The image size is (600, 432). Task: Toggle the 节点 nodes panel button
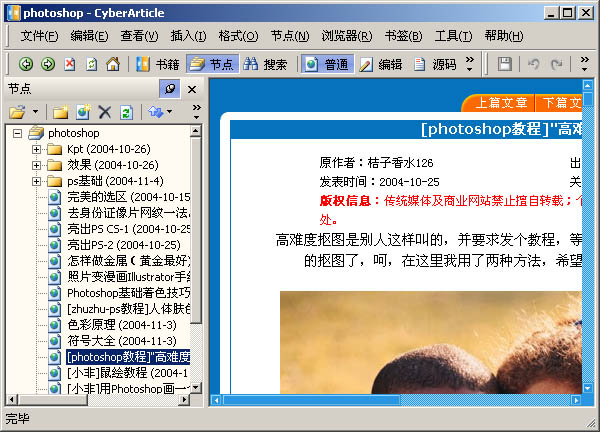212,64
